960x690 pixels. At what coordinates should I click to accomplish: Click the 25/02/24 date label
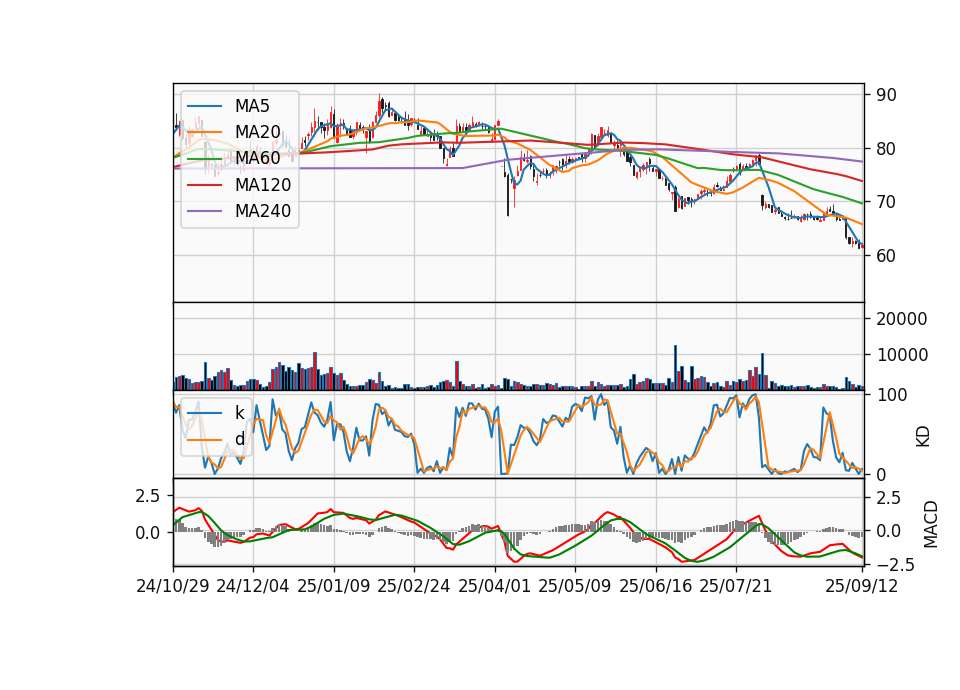414,586
